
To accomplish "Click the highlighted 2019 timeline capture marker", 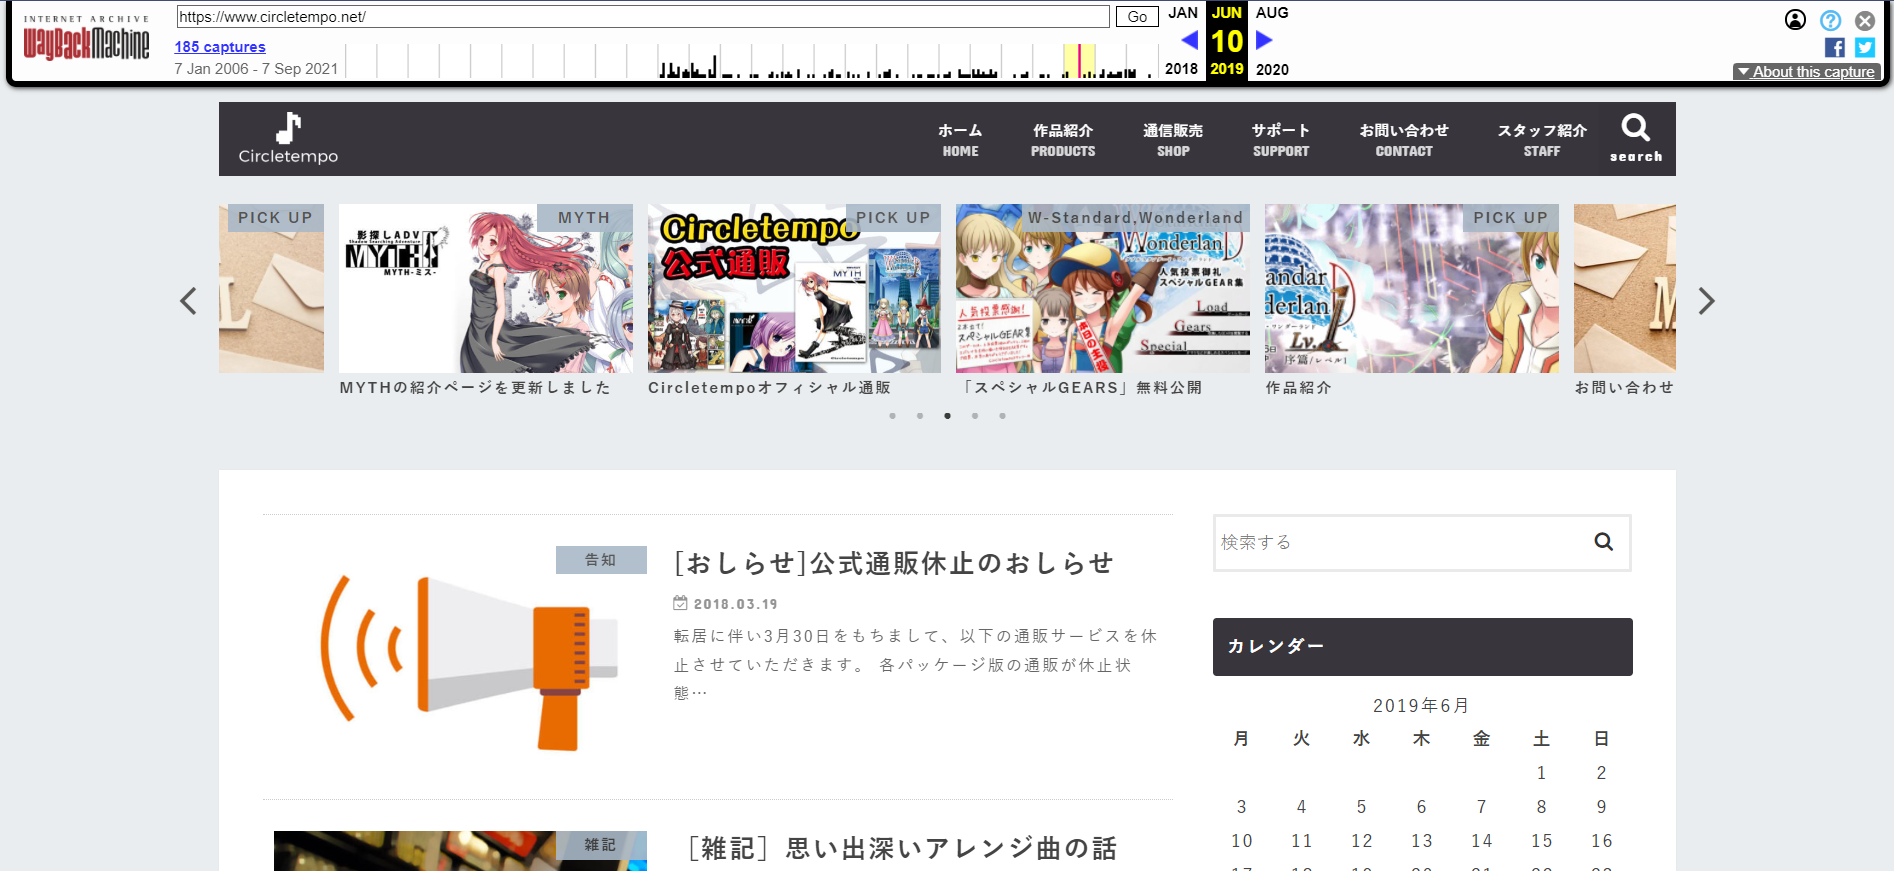I will pos(1079,61).
